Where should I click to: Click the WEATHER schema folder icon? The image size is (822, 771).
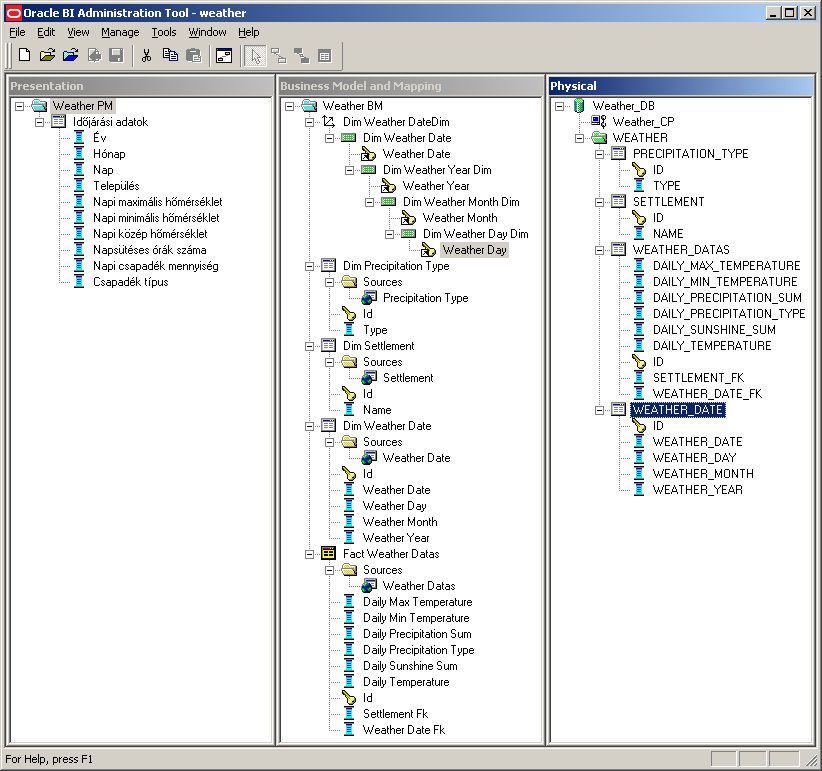click(599, 138)
